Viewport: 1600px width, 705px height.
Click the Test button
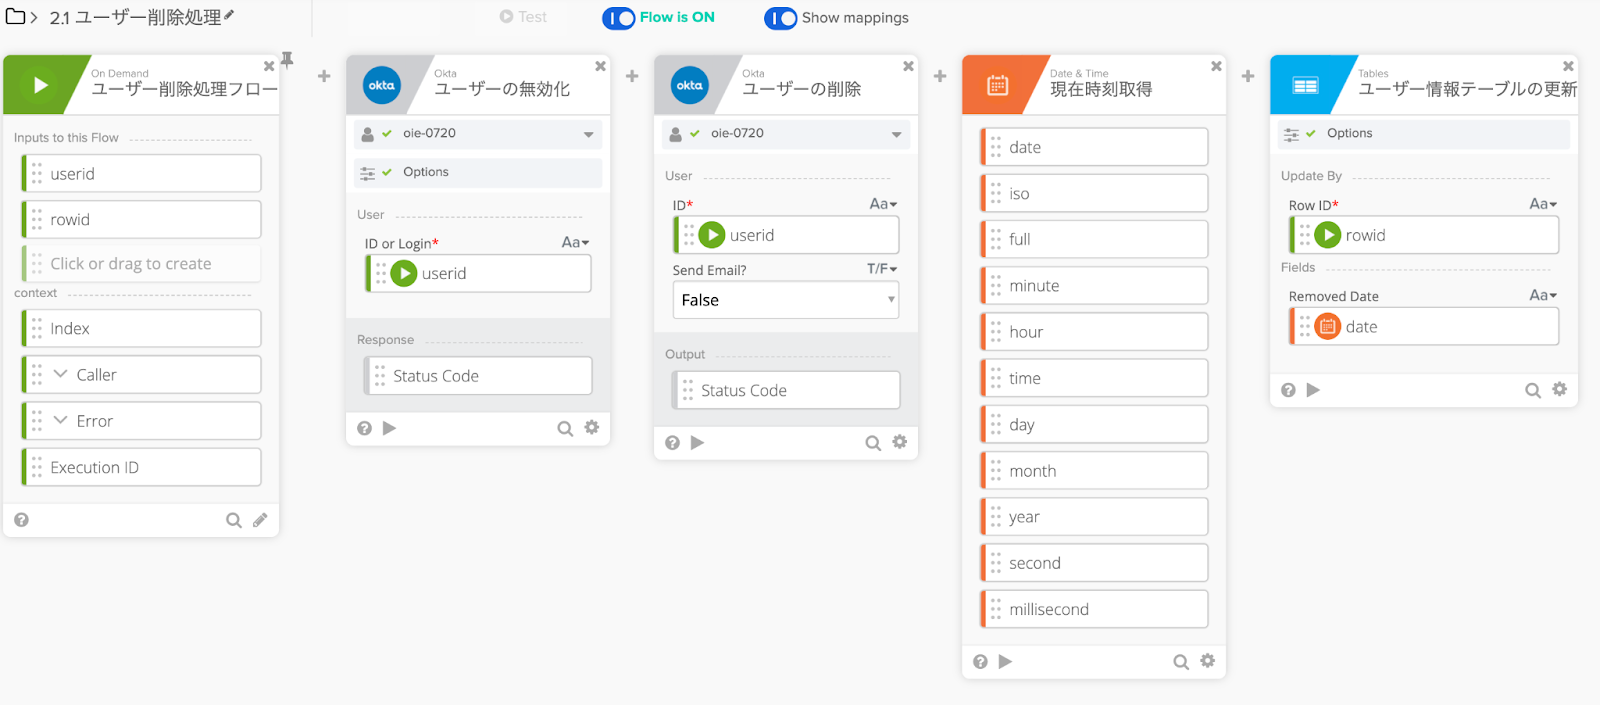pyautogui.click(x=523, y=17)
